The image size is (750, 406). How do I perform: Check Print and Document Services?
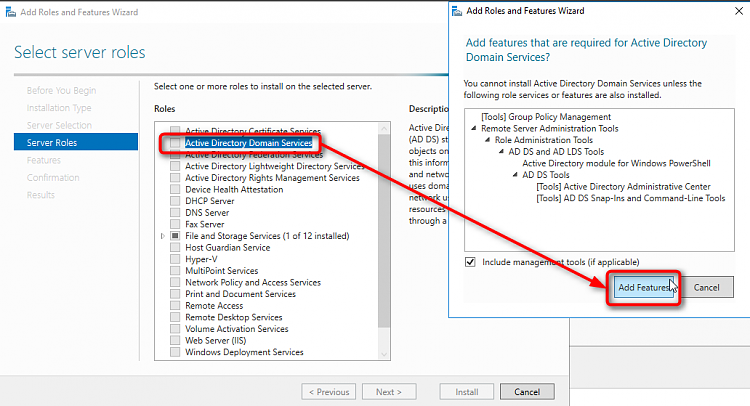coord(175,294)
